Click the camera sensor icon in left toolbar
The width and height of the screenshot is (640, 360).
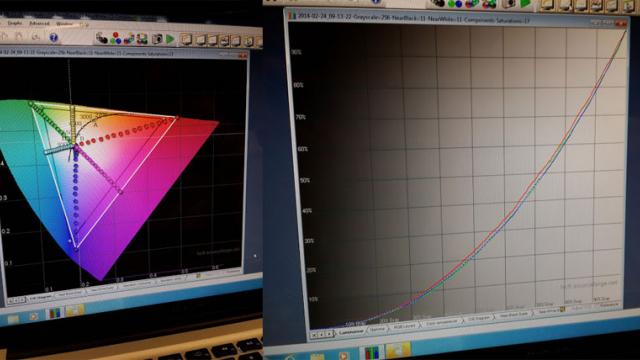157,39
